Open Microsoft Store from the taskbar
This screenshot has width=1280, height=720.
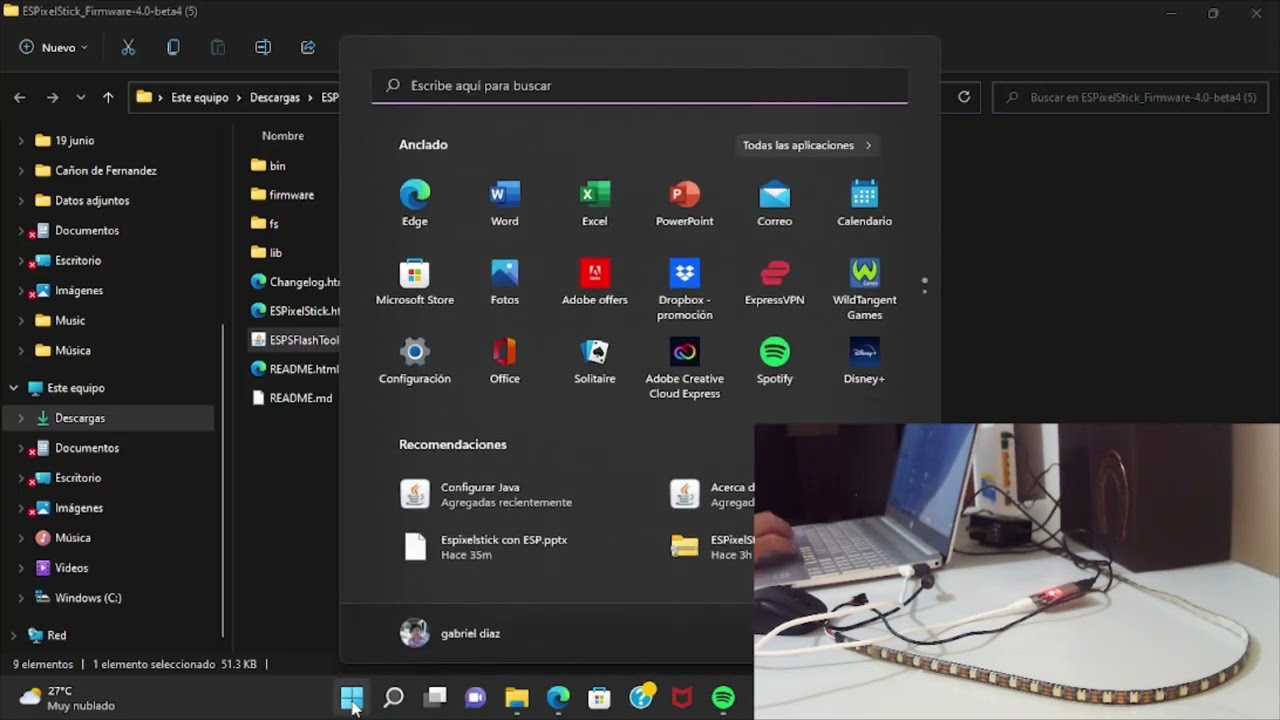[x=599, y=698]
